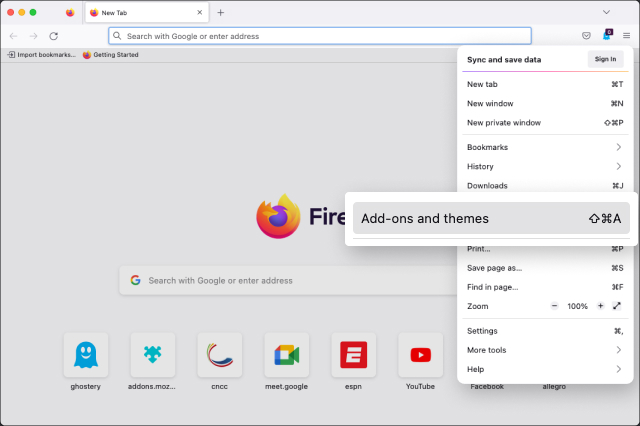
Task: Open the cncc shortcut tile
Action: tap(220, 354)
